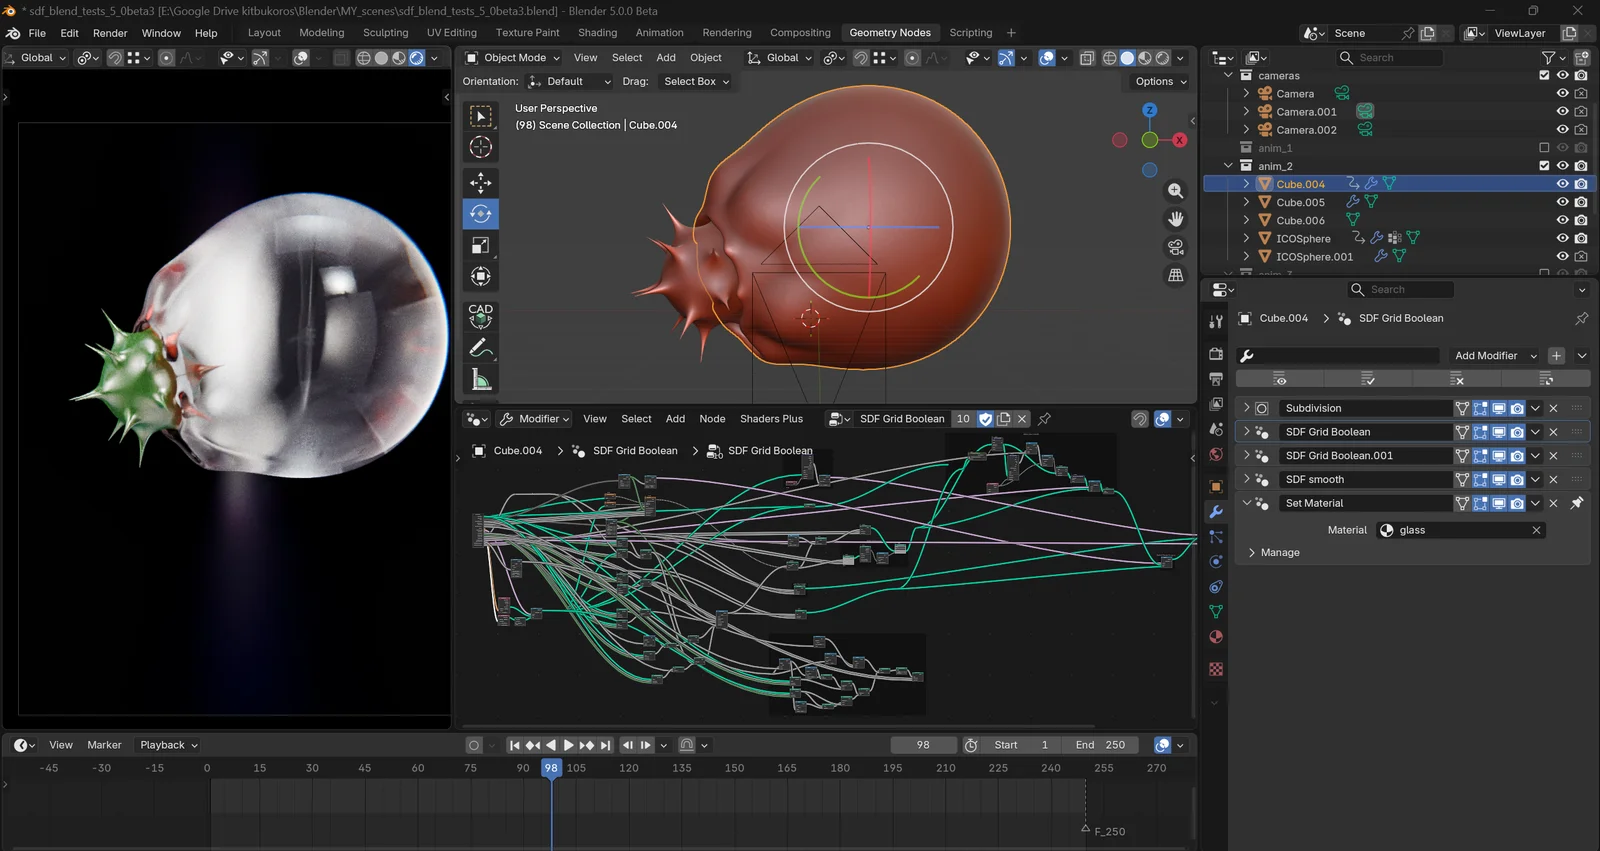Collapse the anim_2 collection
Image resolution: width=1600 pixels, height=851 pixels.
1228,166
